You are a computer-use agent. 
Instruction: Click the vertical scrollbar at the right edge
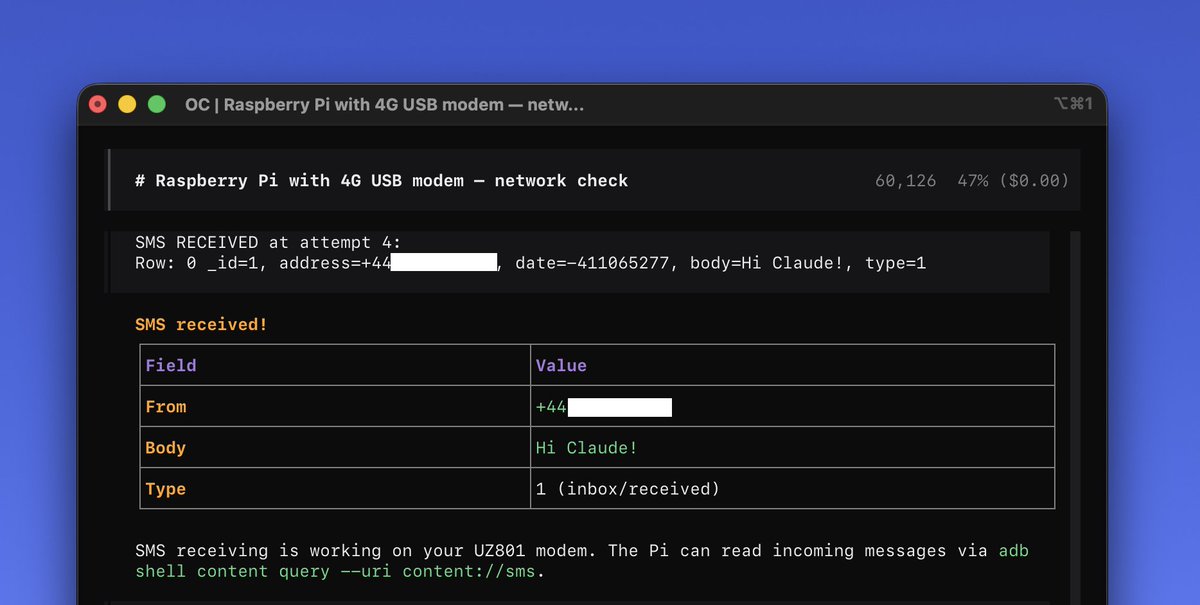1076,418
